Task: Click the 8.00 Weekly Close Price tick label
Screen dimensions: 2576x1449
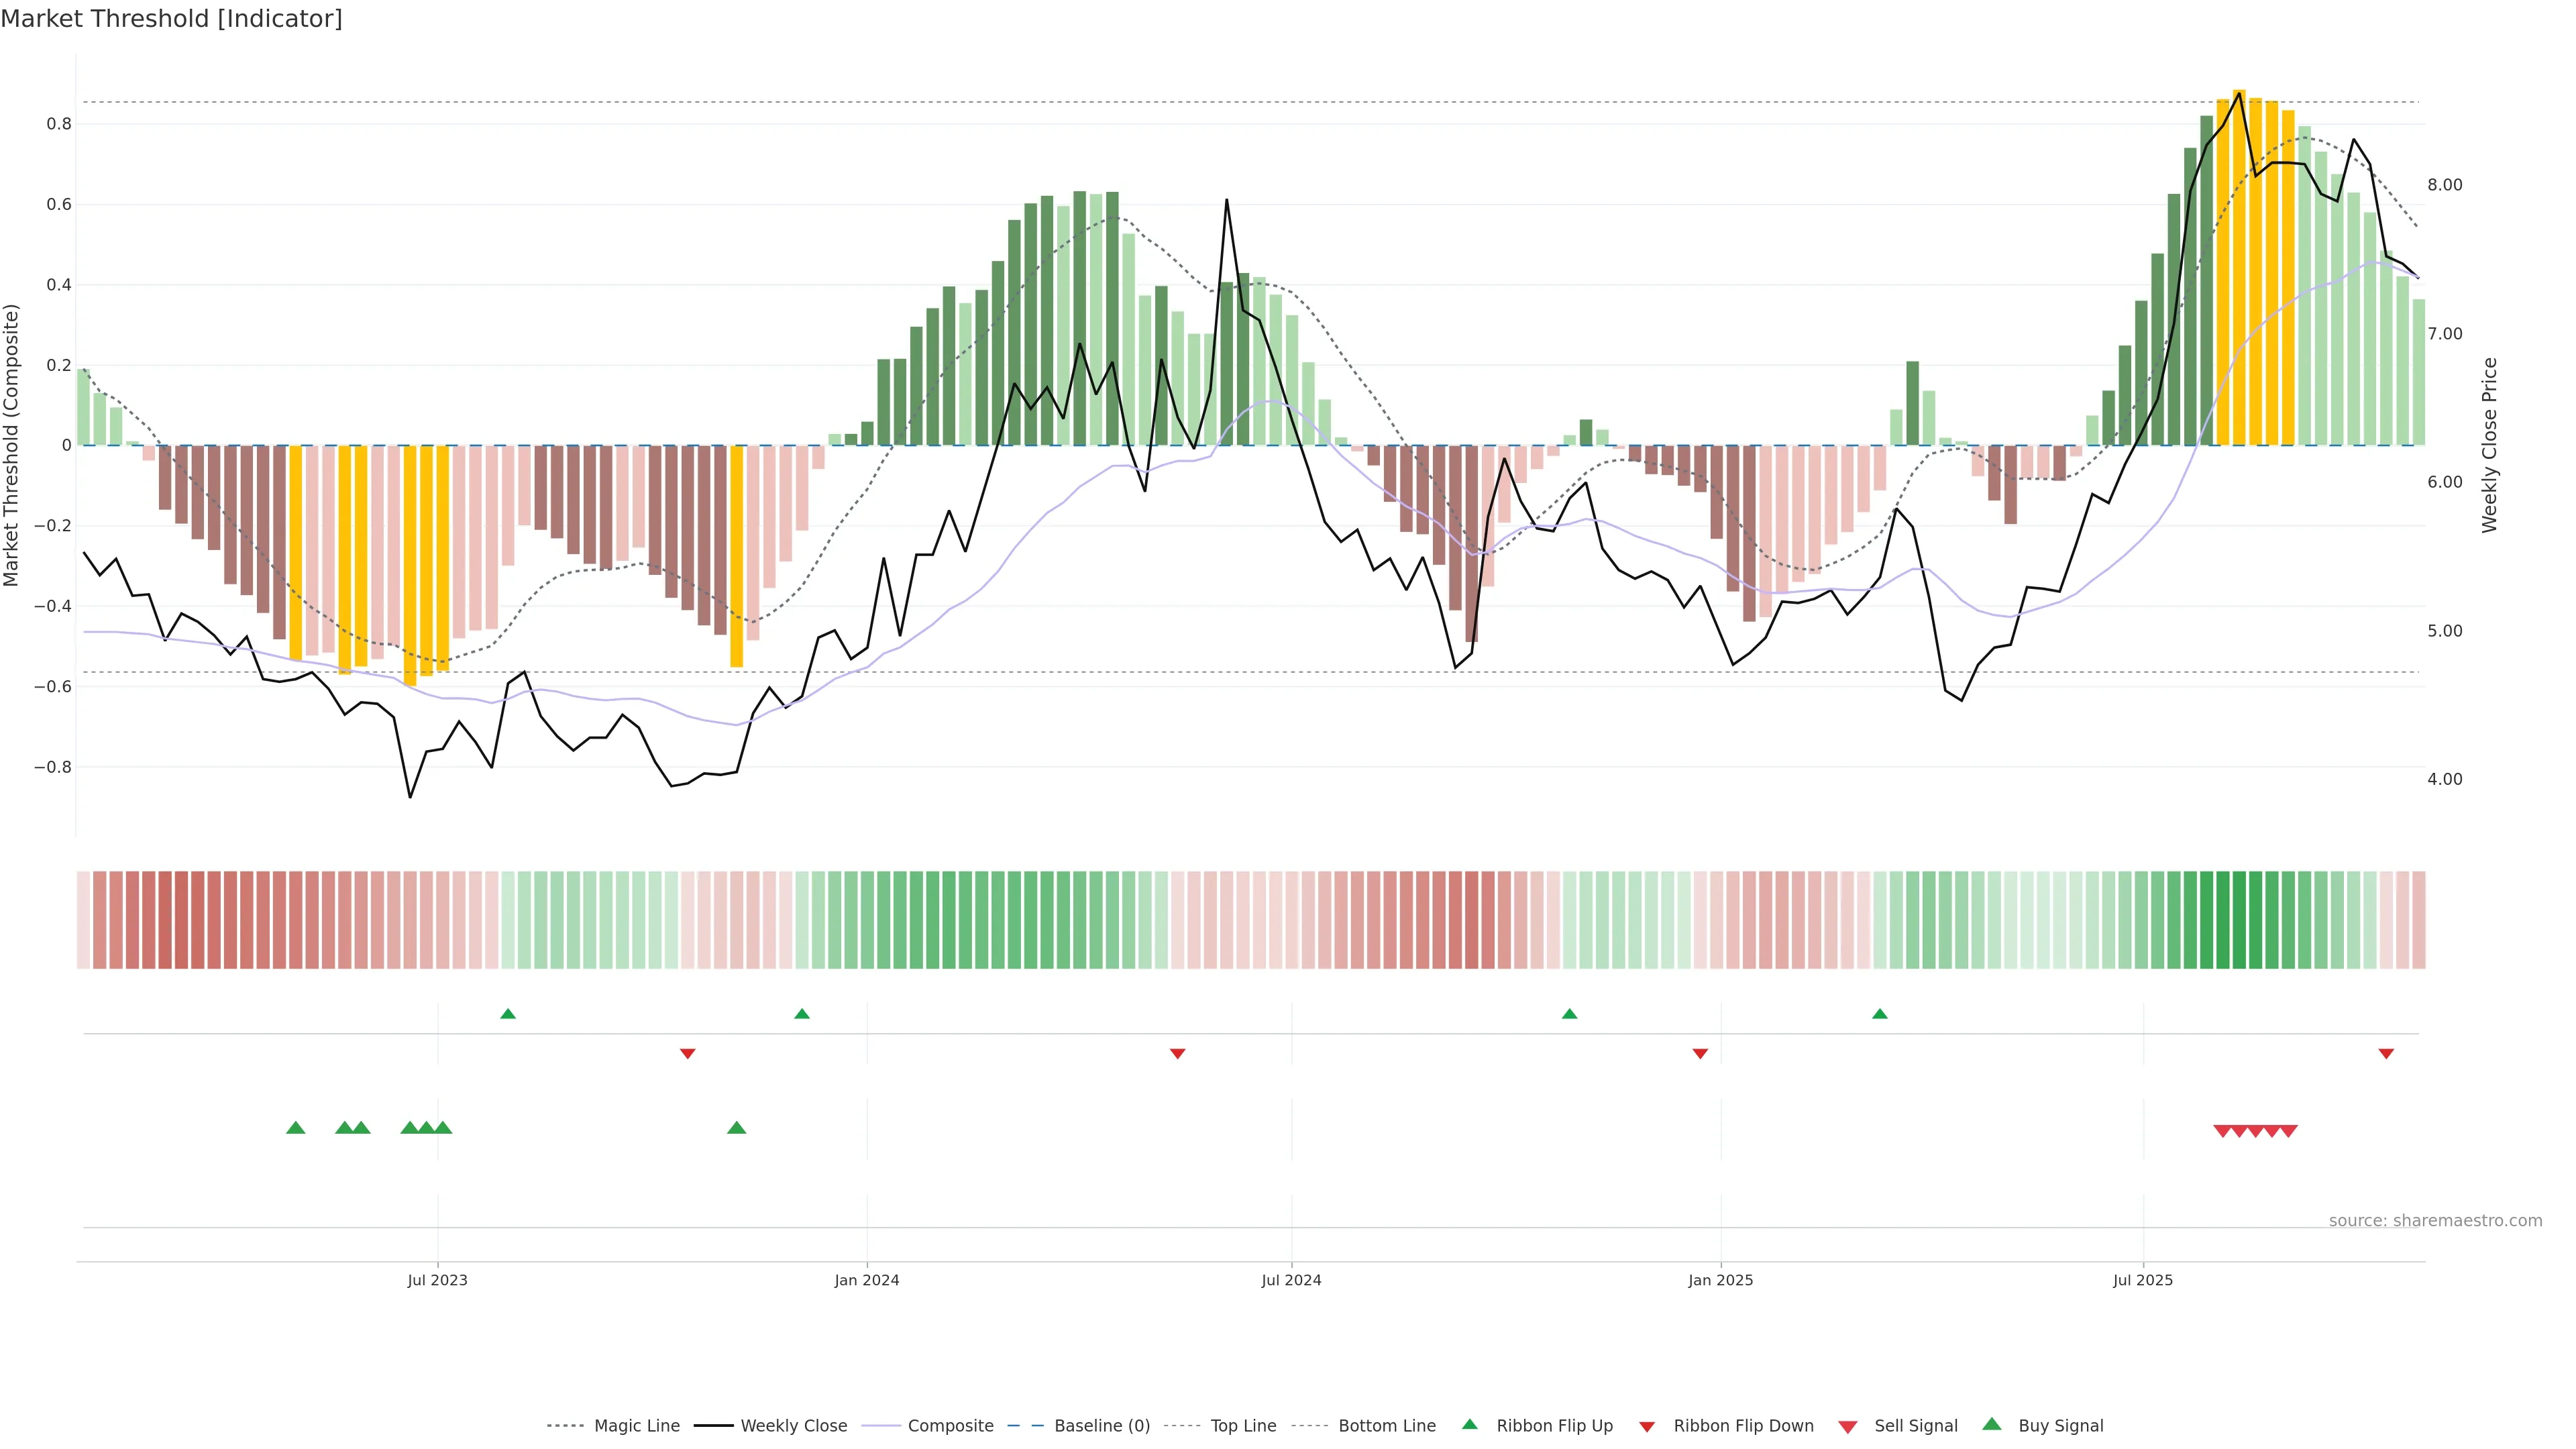Action: pos(2444,185)
